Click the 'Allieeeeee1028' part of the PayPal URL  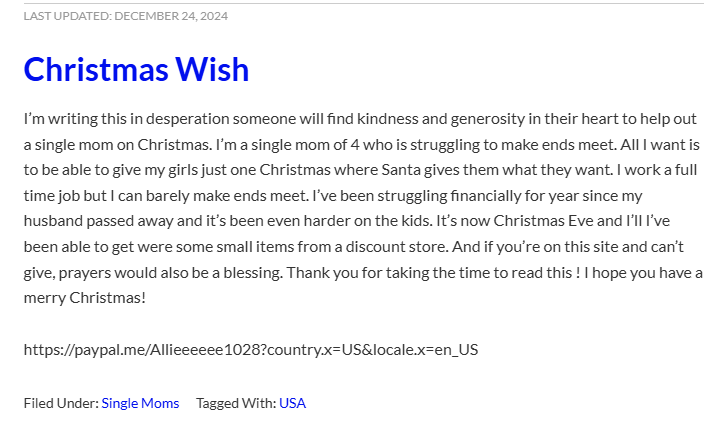point(206,350)
